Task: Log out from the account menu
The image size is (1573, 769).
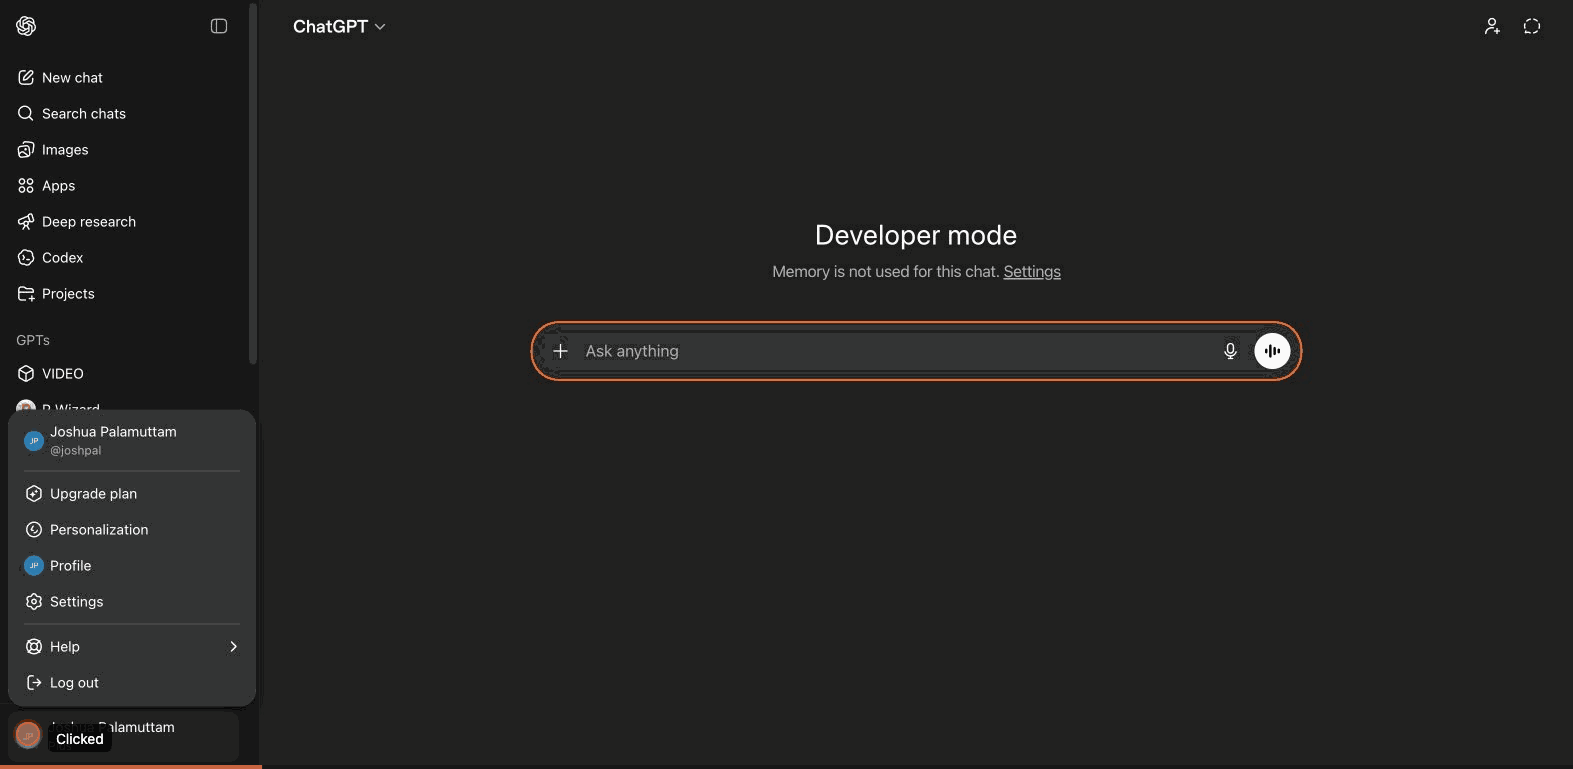Action: pos(132,682)
